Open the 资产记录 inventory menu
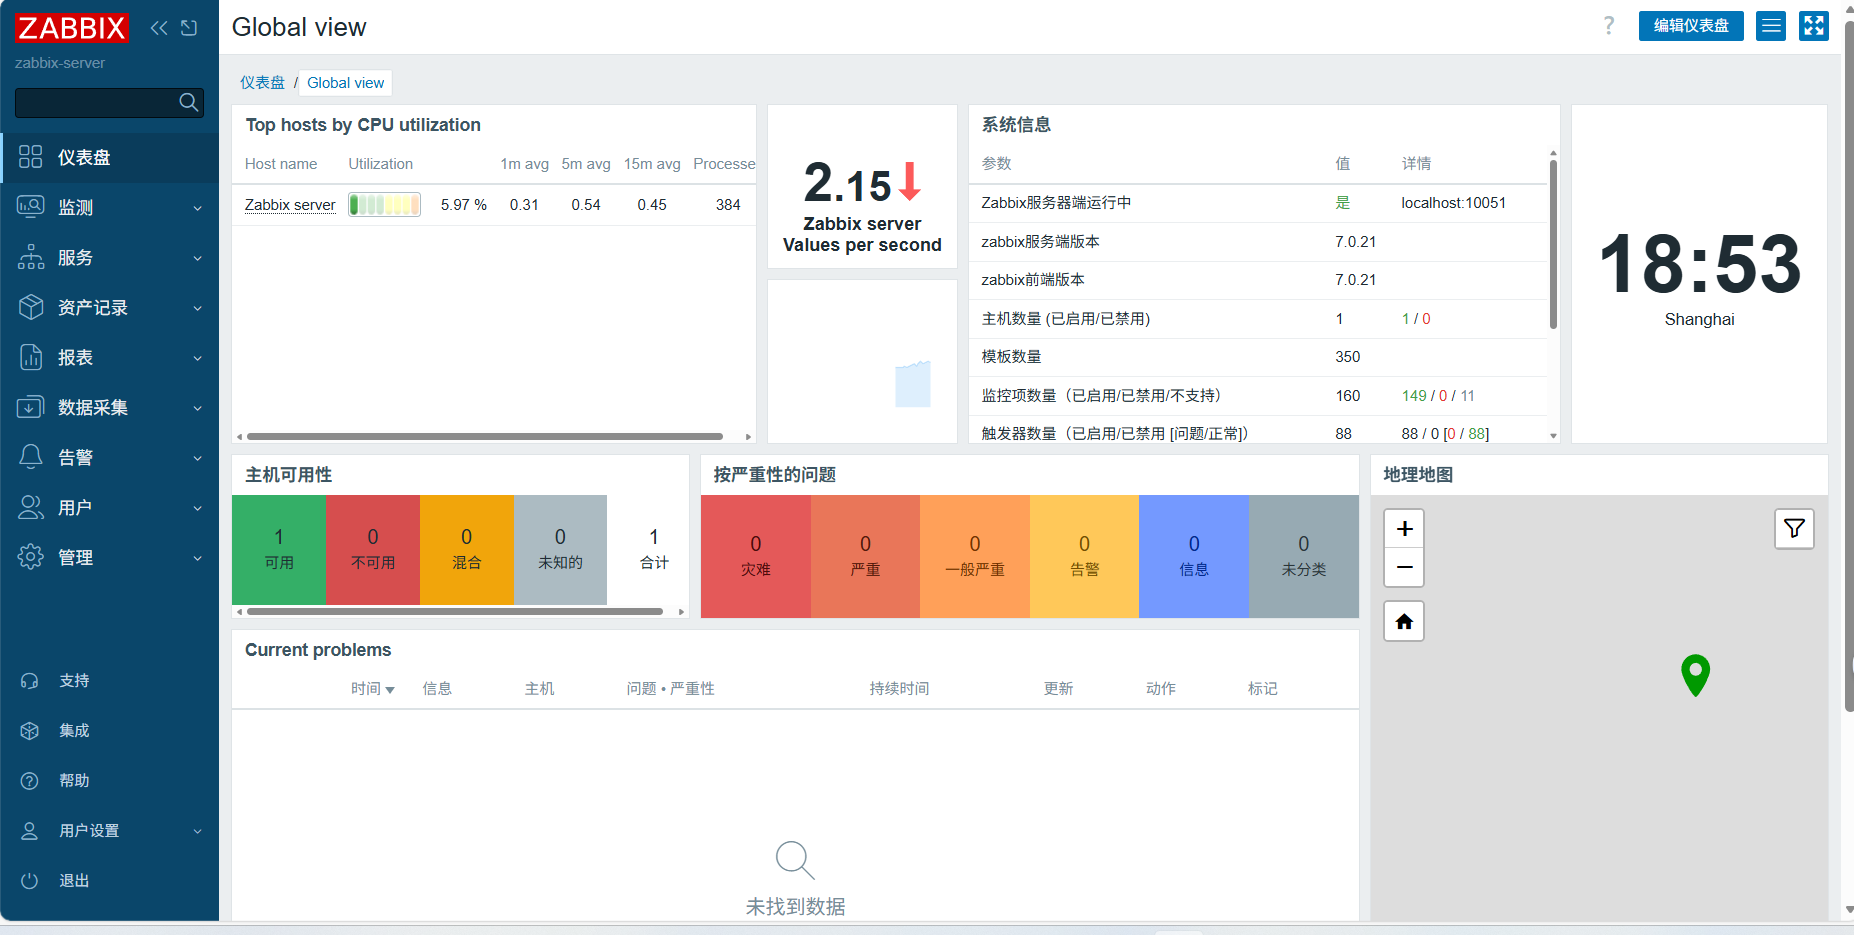The height and width of the screenshot is (935, 1854). tap(110, 307)
